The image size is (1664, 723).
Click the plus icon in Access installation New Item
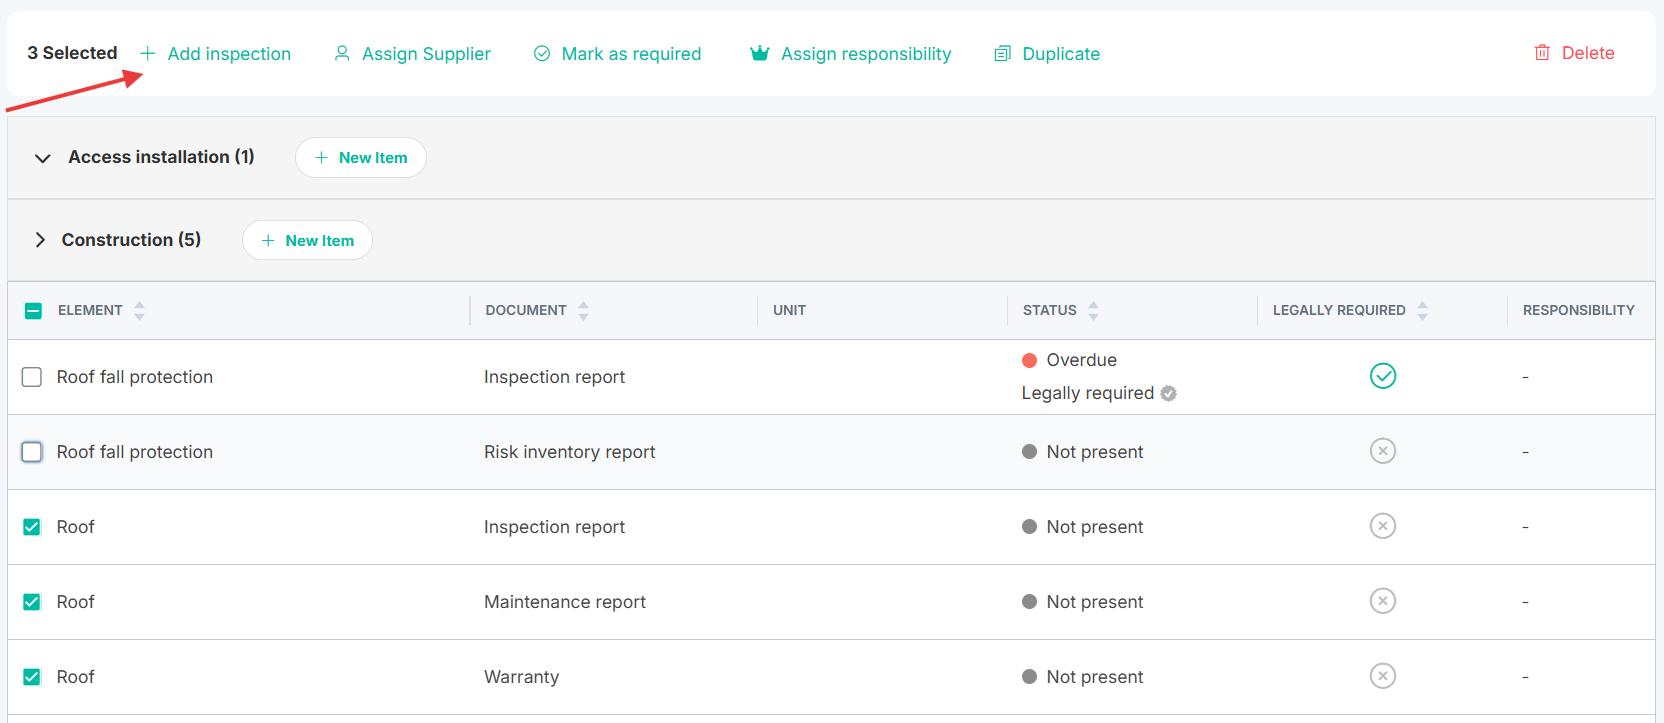tap(321, 157)
